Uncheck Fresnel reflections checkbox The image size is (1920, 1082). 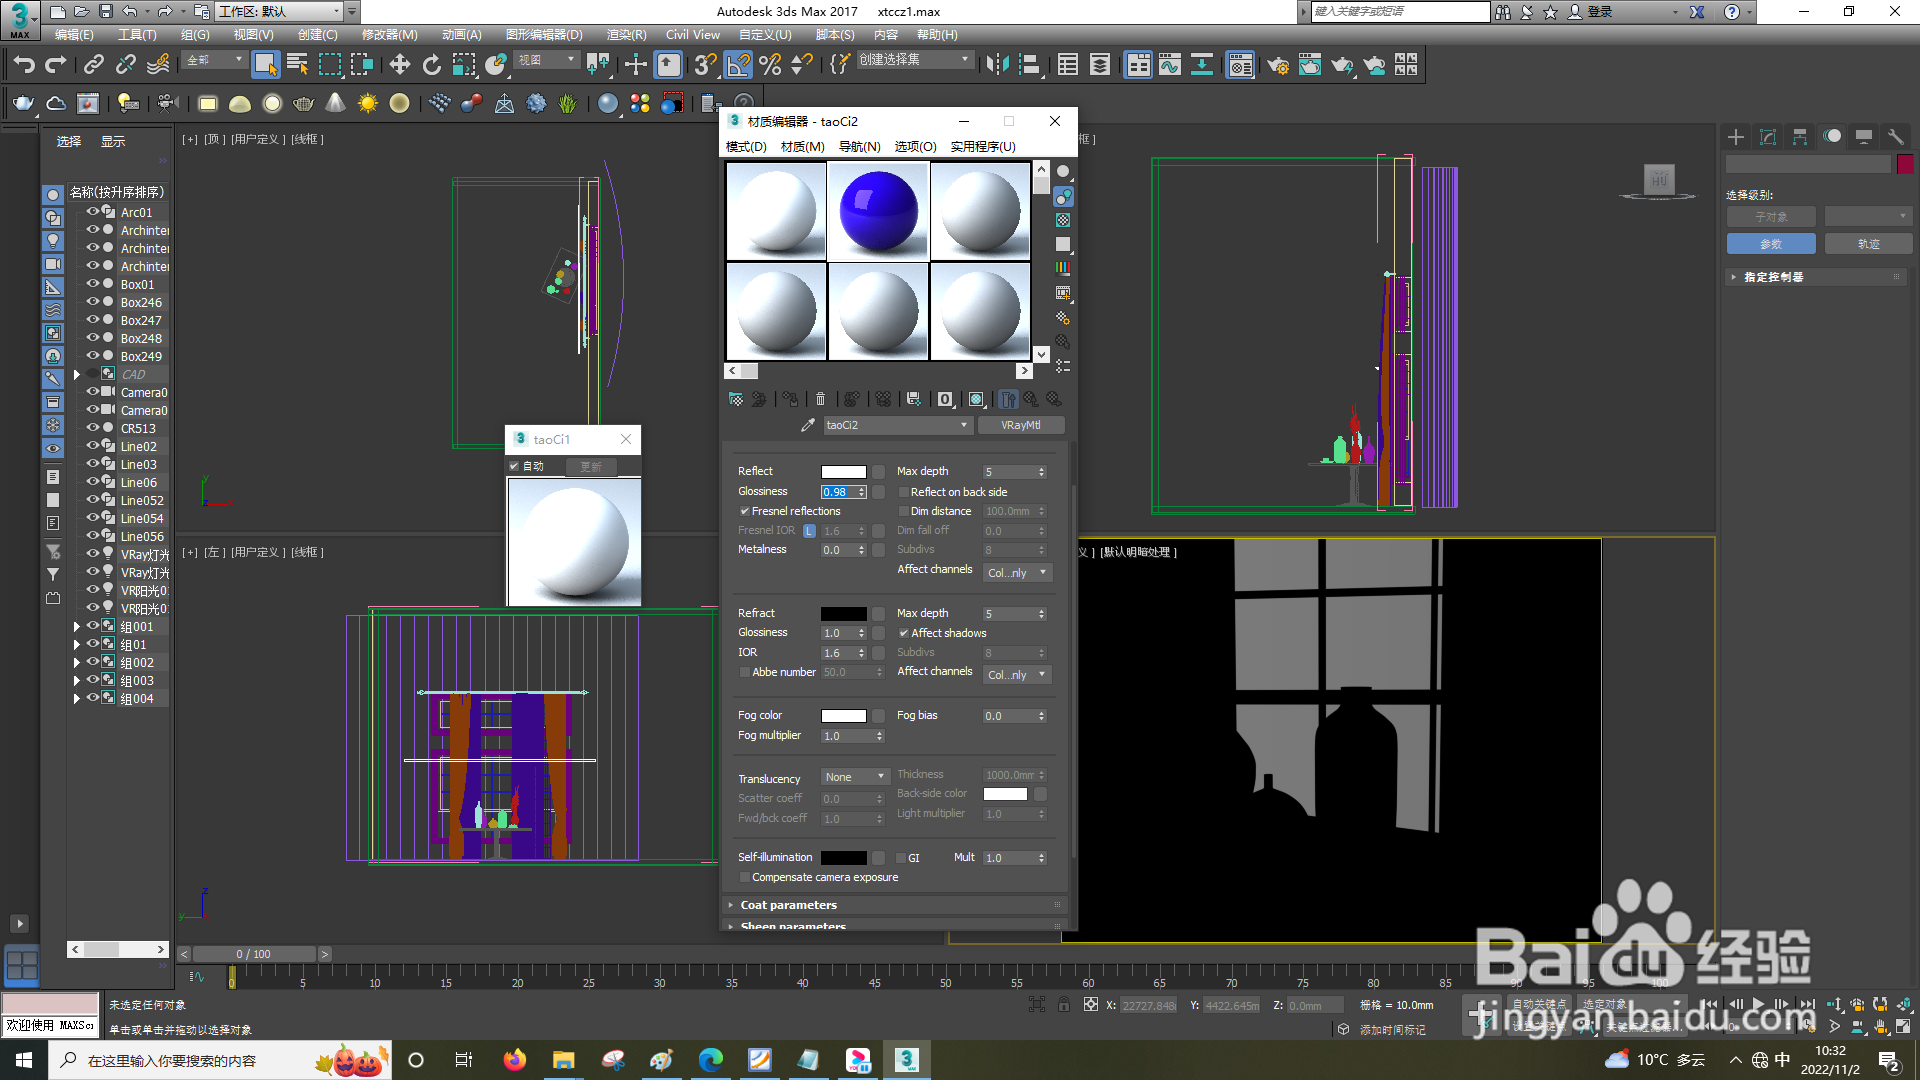[745, 512]
